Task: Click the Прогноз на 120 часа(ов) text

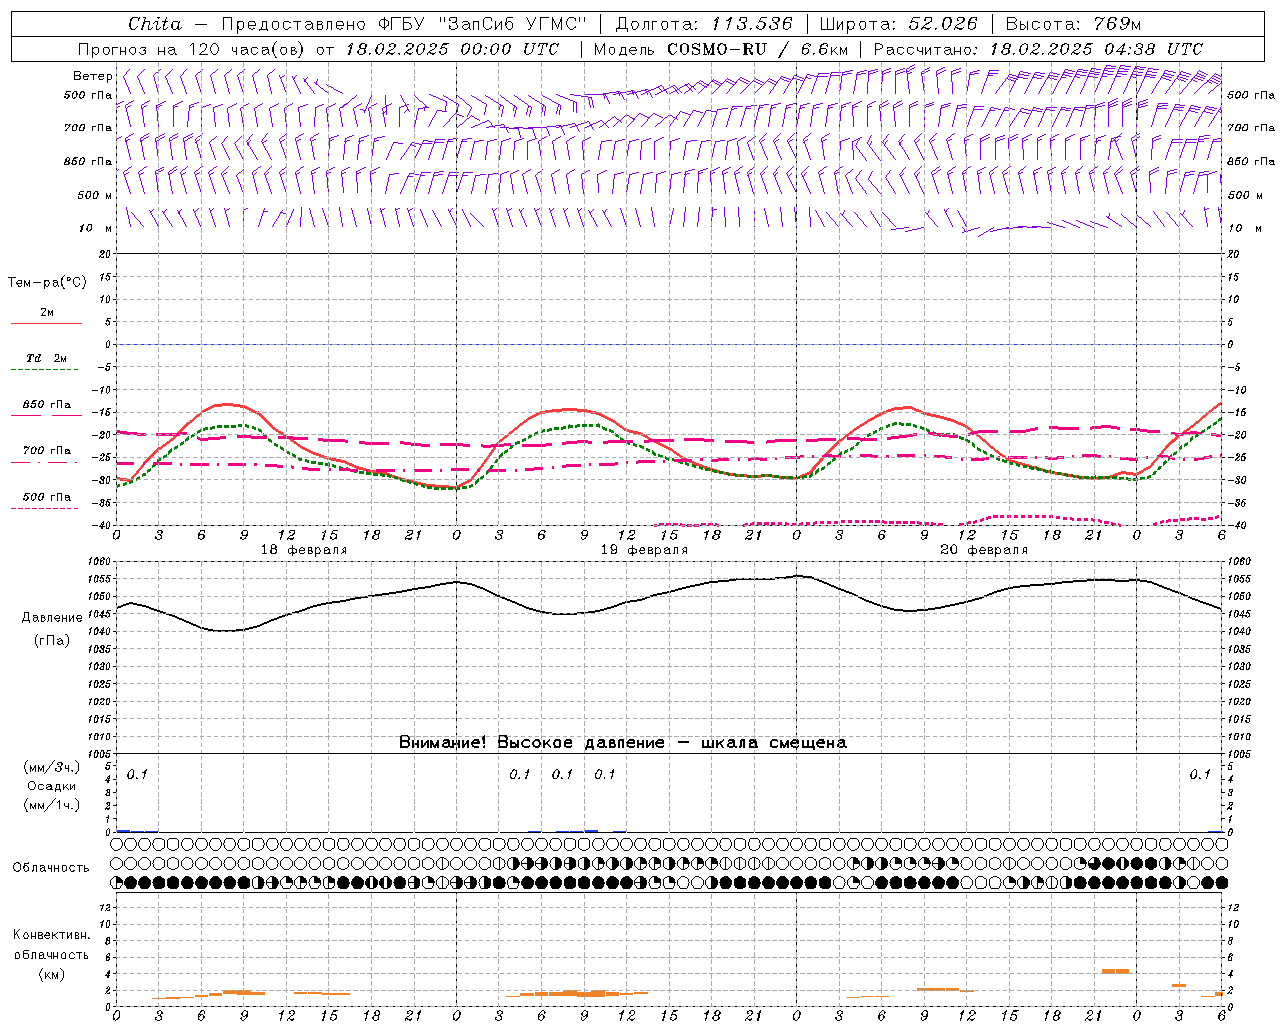Action: coord(192,49)
